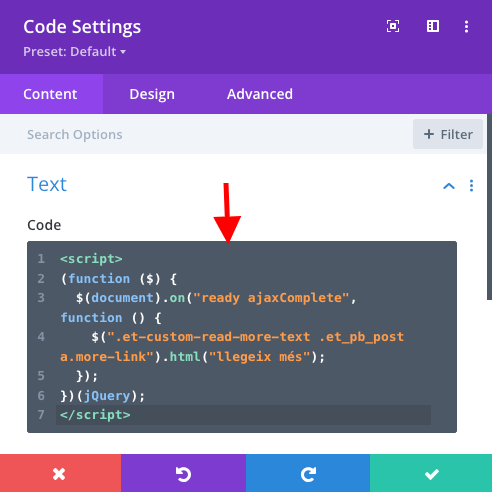Open the Preset: Default dropdown
492x492 pixels.
(74, 52)
